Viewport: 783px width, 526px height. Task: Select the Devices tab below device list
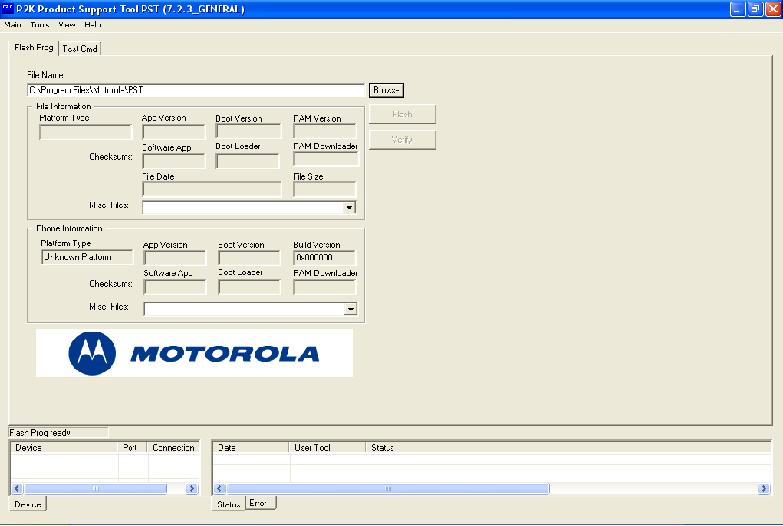click(28, 504)
